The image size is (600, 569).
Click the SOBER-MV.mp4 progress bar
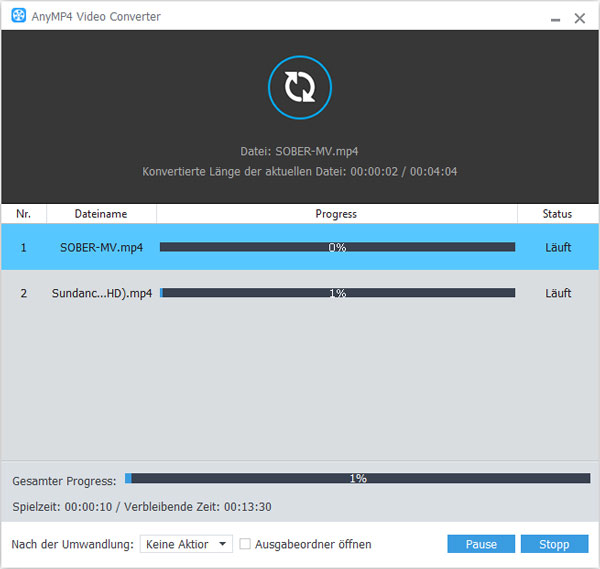[x=337, y=247]
